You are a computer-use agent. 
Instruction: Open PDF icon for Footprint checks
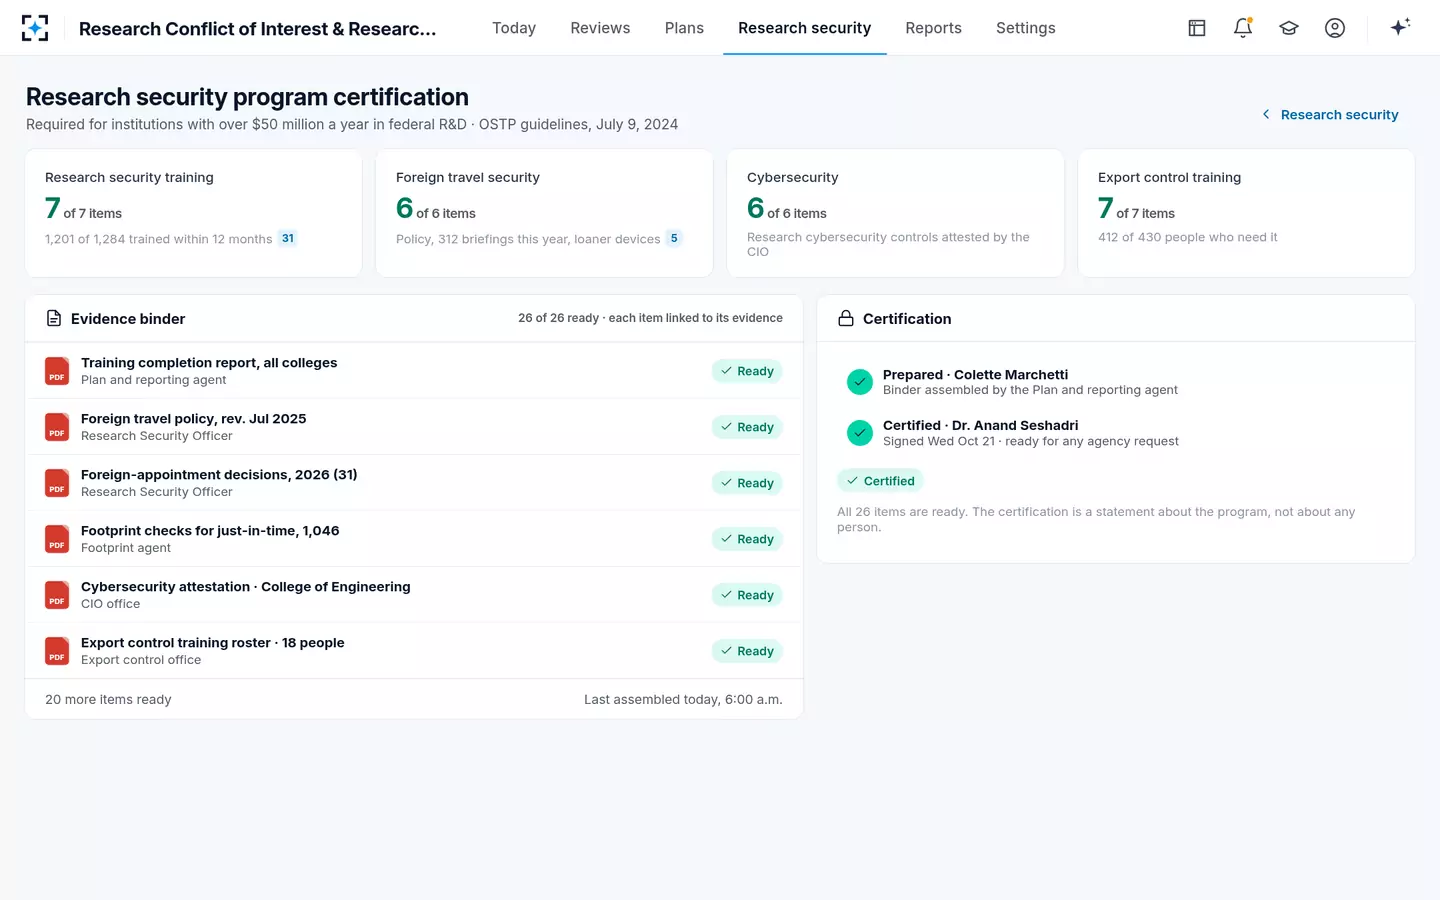point(57,539)
